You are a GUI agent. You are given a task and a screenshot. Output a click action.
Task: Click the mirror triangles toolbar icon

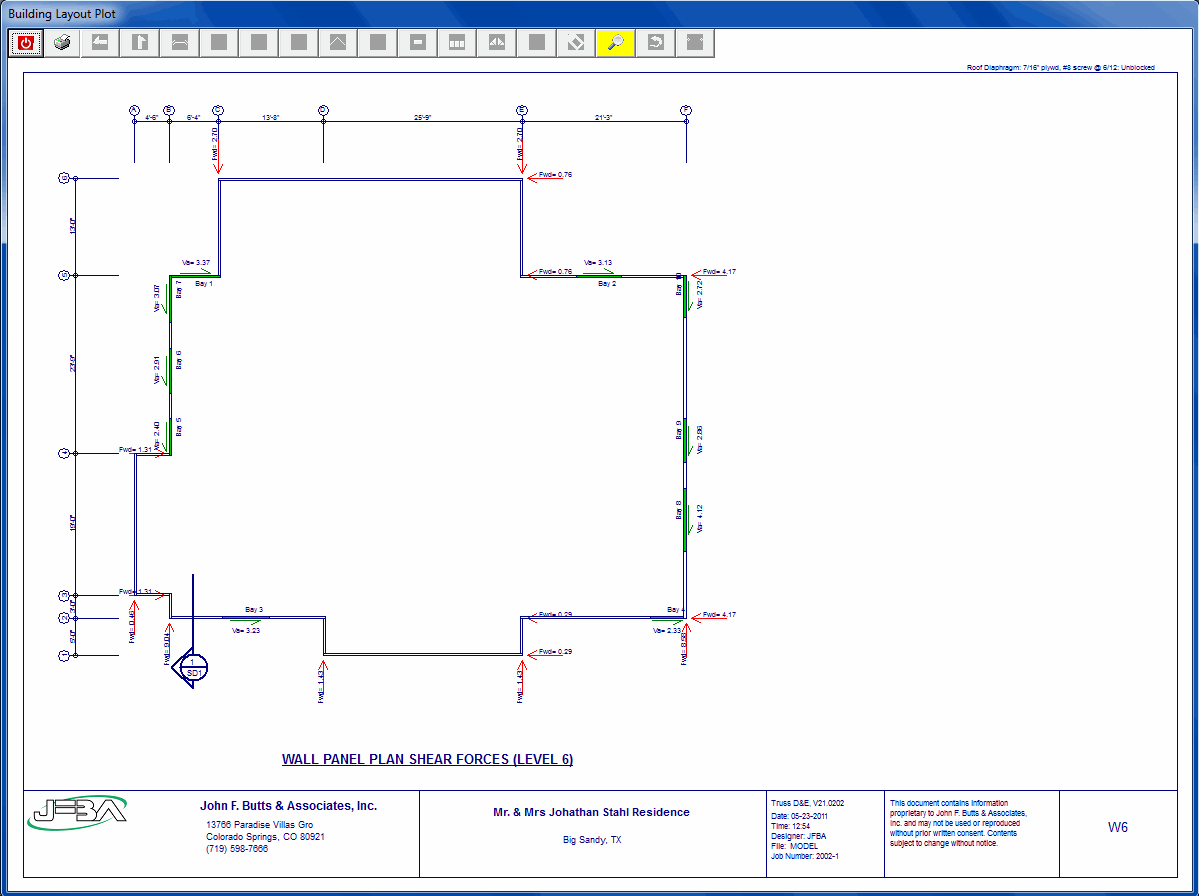coord(497,43)
